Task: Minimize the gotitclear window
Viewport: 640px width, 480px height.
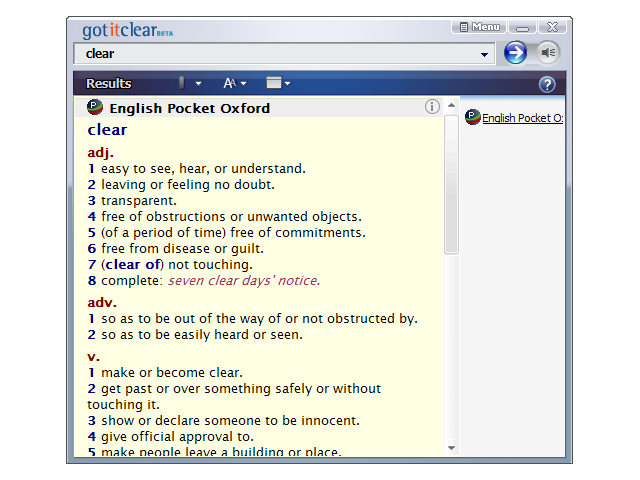Action: click(x=522, y=27)
